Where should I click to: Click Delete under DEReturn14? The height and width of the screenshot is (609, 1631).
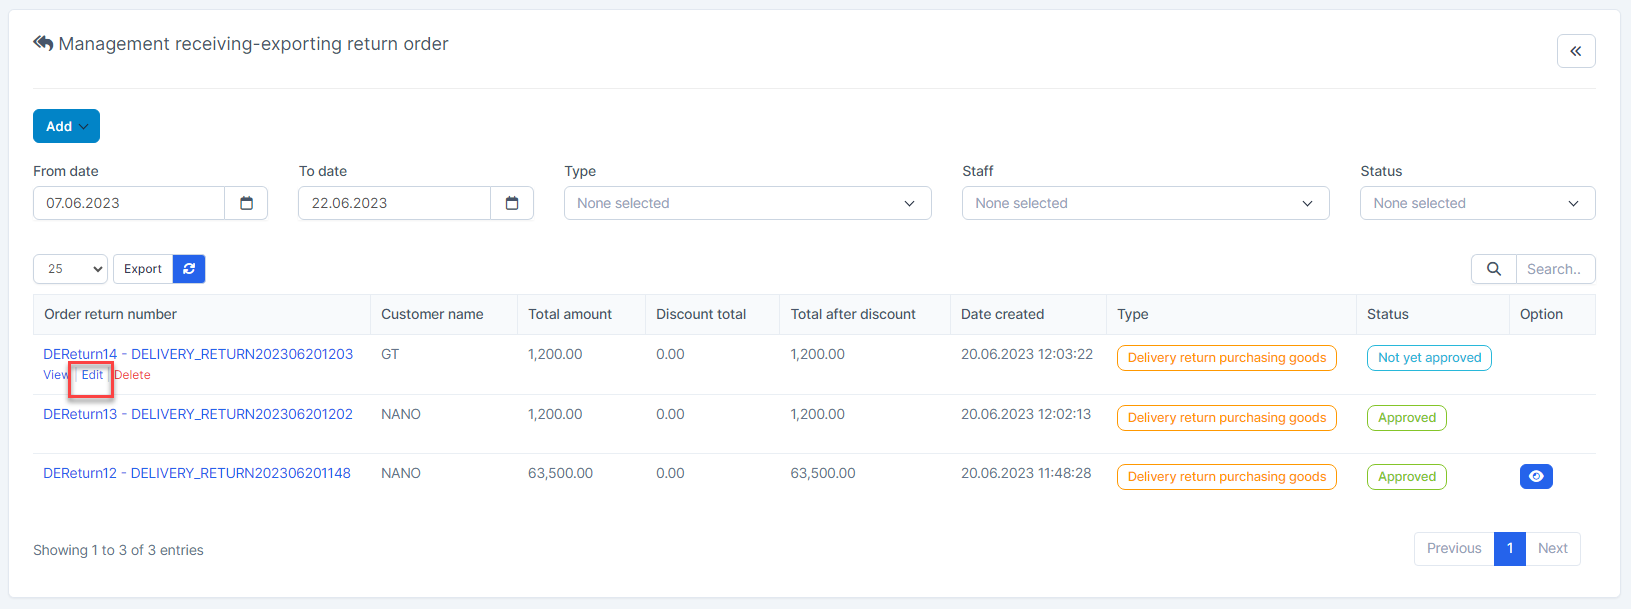[x=133, y=375]
